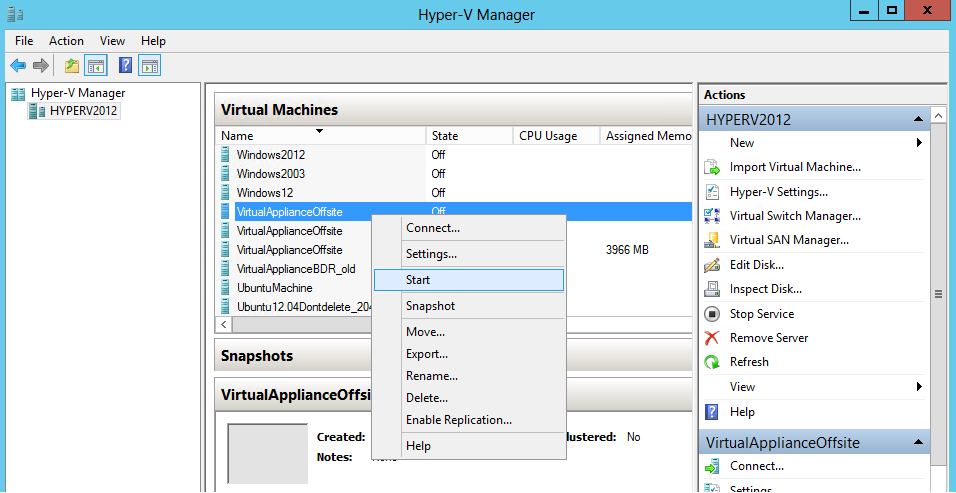
Task: Click the Actions pane vertical scrollbar handle
Action: click(x=938, y=295)
